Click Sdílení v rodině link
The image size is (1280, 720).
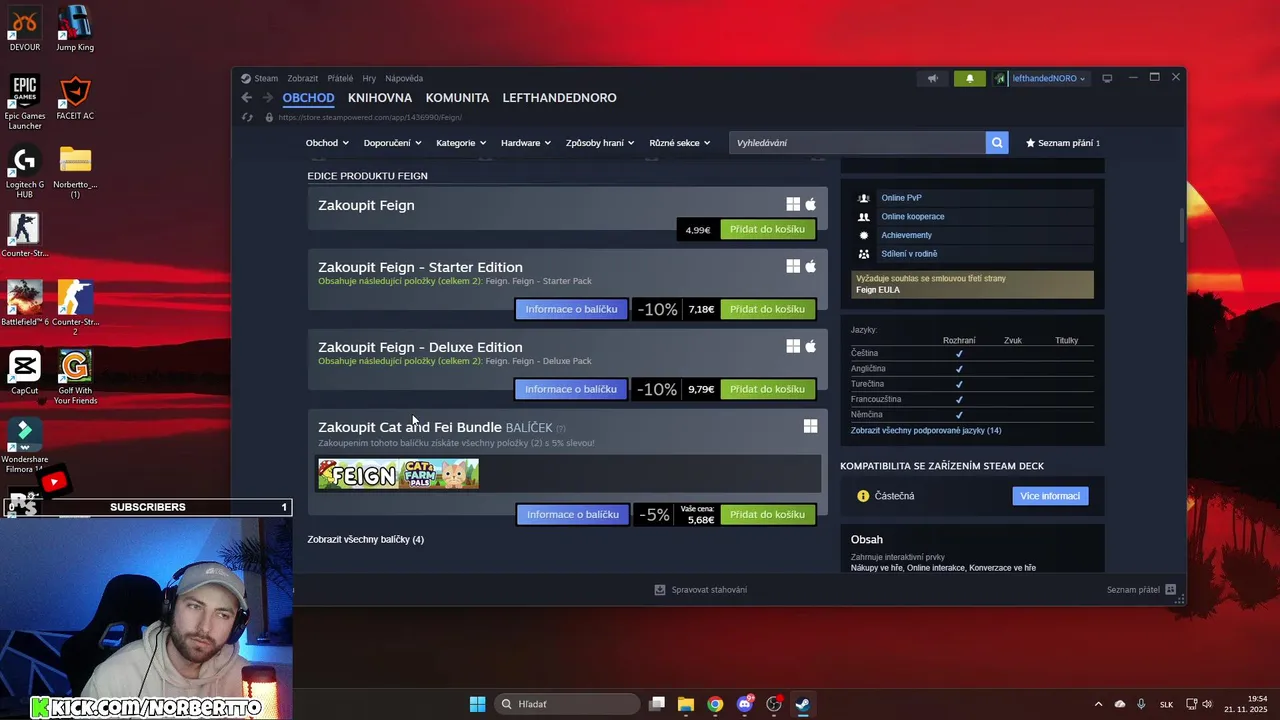[x=909, y=254]
